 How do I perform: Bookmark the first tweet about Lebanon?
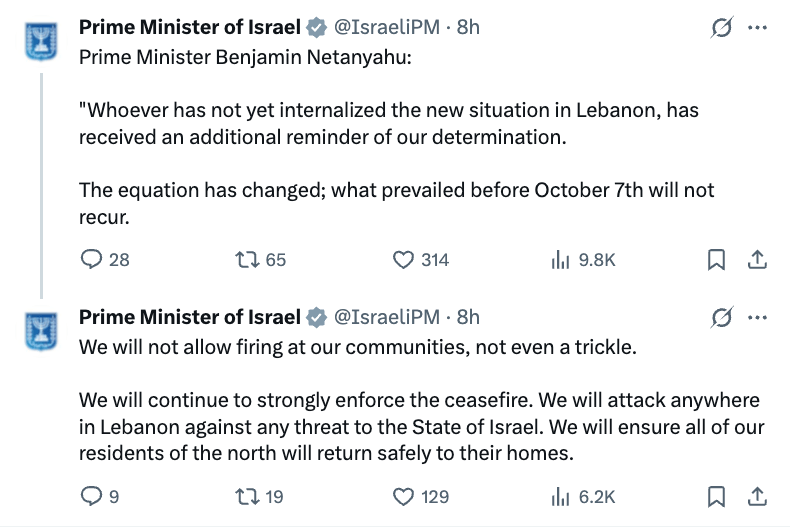716,259
